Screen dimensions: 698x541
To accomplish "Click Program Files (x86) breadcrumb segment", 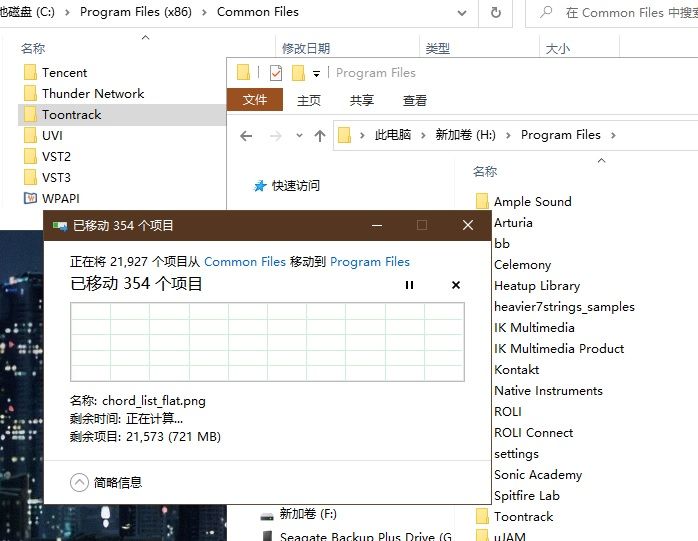I will click(136, 12).
